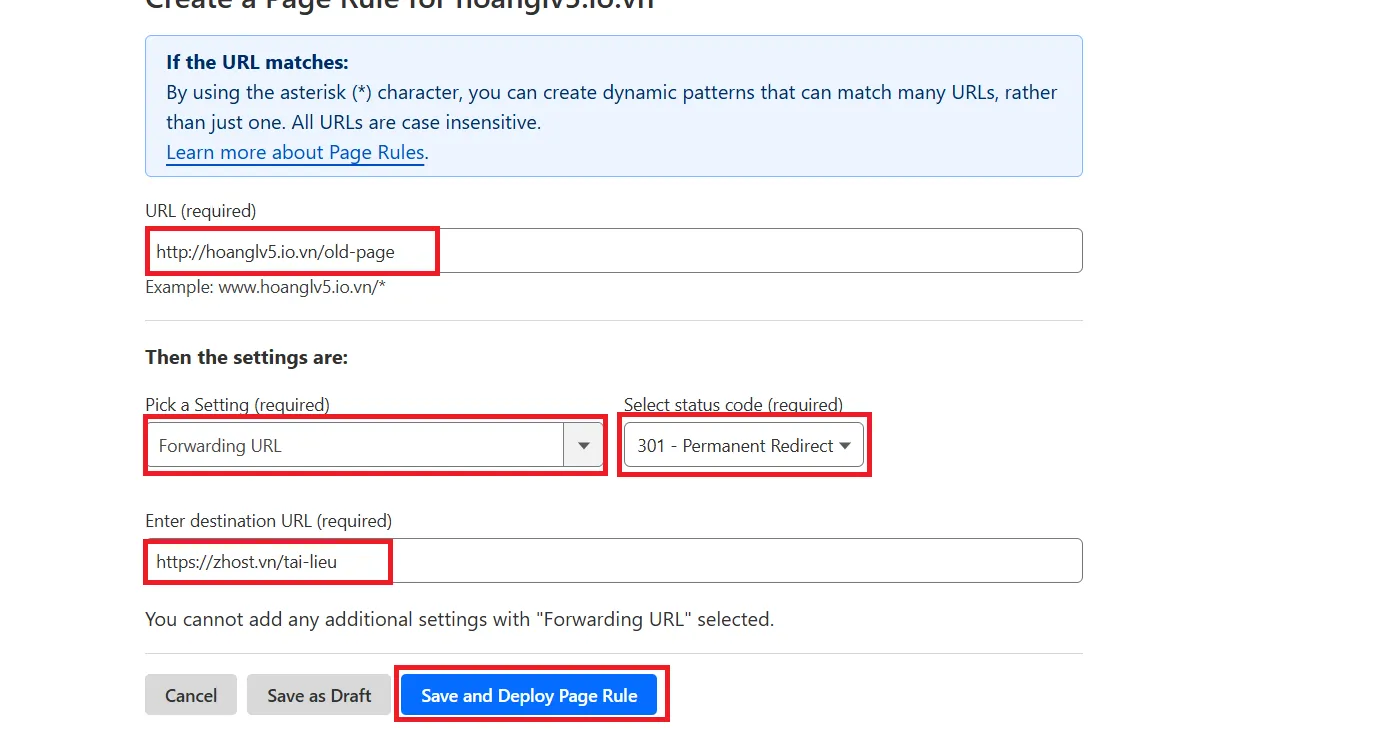
Task: Focus the destination URL input field
Action: pyautogui.click(x=612, y=561)
